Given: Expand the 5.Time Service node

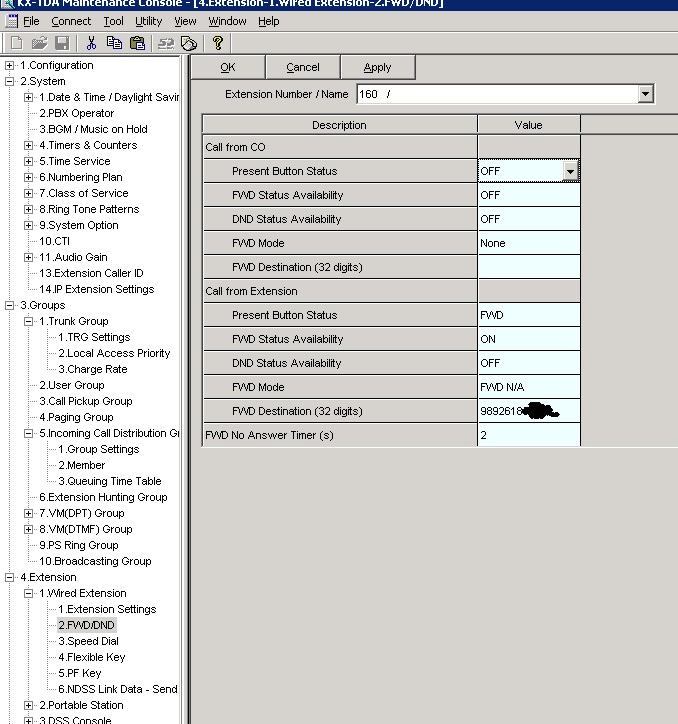Looking at the screenshot, I should coord(29,162).
